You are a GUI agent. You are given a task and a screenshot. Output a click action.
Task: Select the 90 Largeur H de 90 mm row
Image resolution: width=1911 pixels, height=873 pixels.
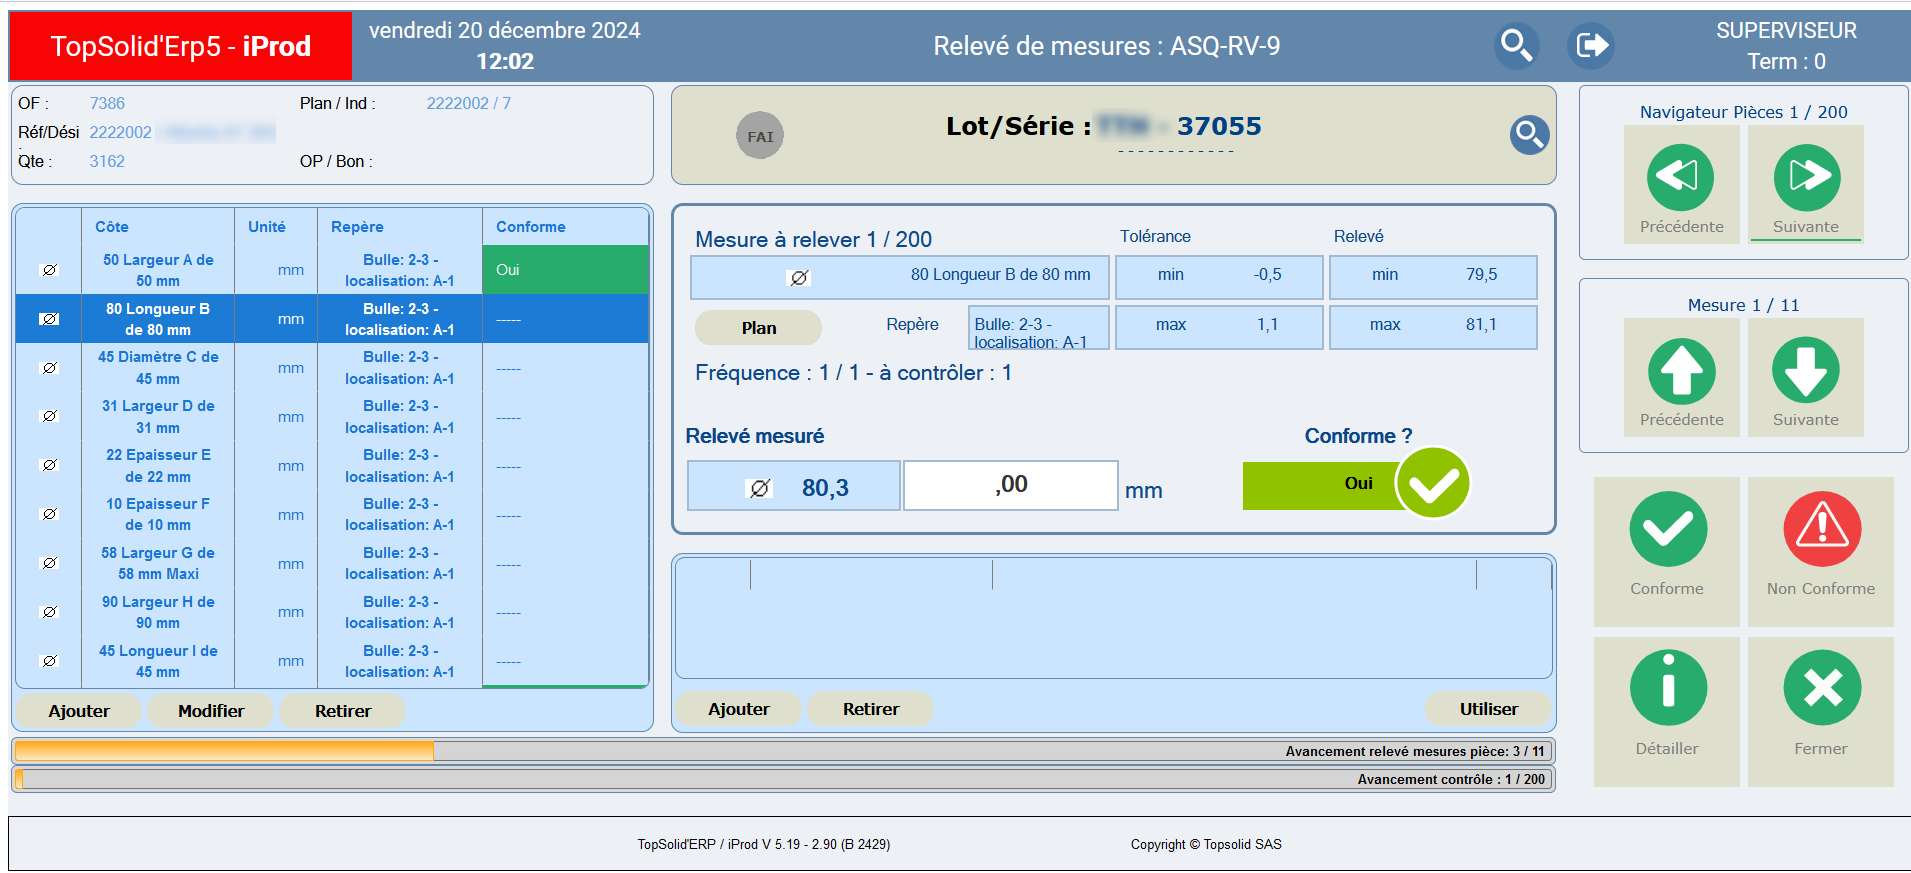[332, 612]
